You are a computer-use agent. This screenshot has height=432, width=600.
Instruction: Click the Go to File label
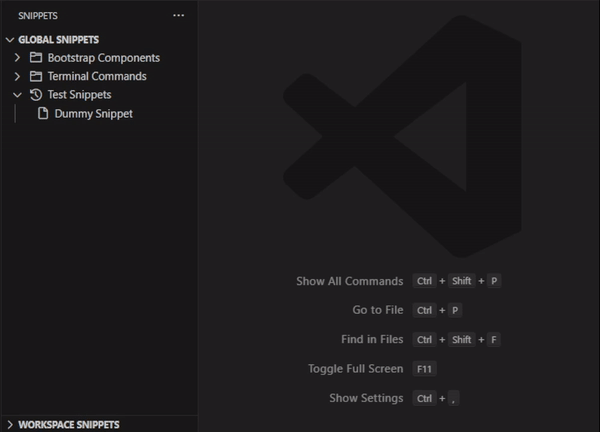[378, 310]
